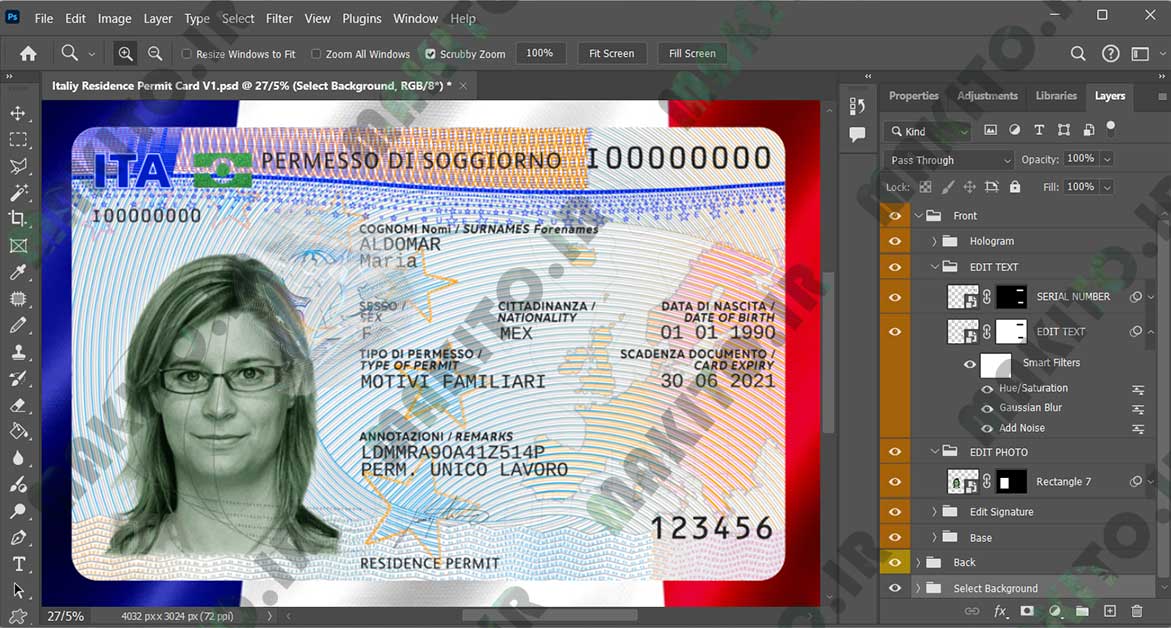This screenshot has height=628, width=1171.
Task: Click the Delete layer trash icon
Action: (x=1137, y=611)
